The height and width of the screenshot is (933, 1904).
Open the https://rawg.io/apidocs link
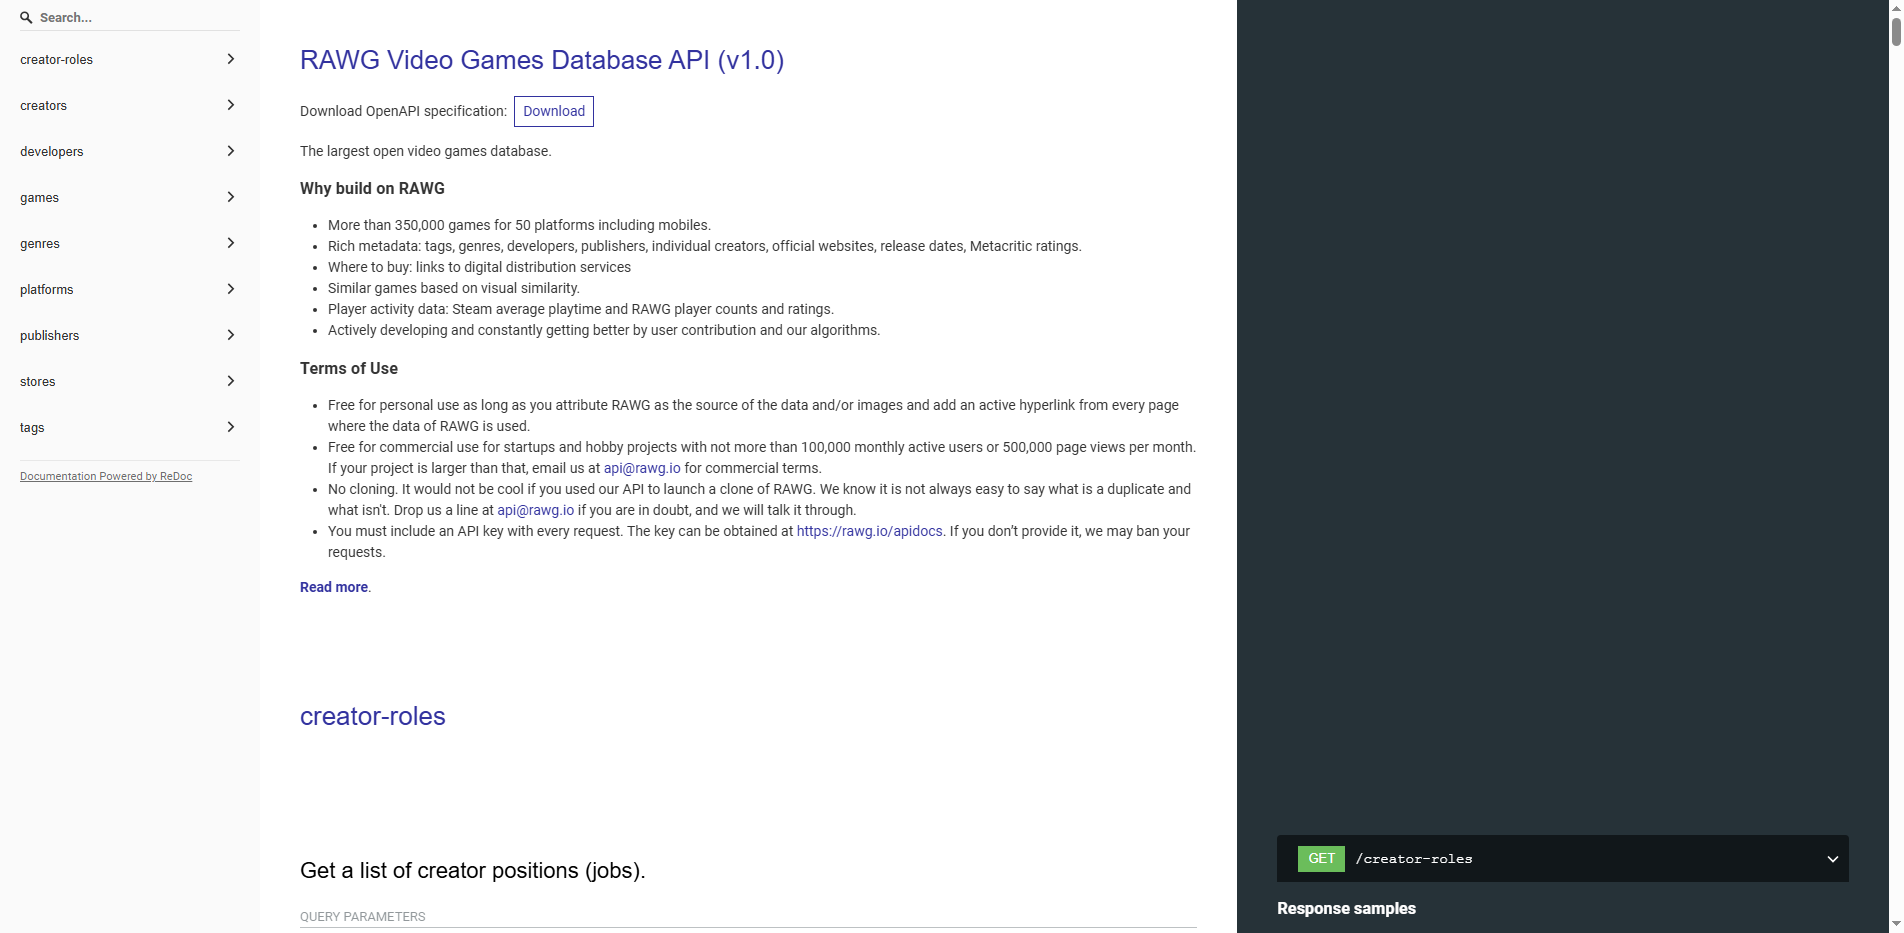[x=868, y=531]
